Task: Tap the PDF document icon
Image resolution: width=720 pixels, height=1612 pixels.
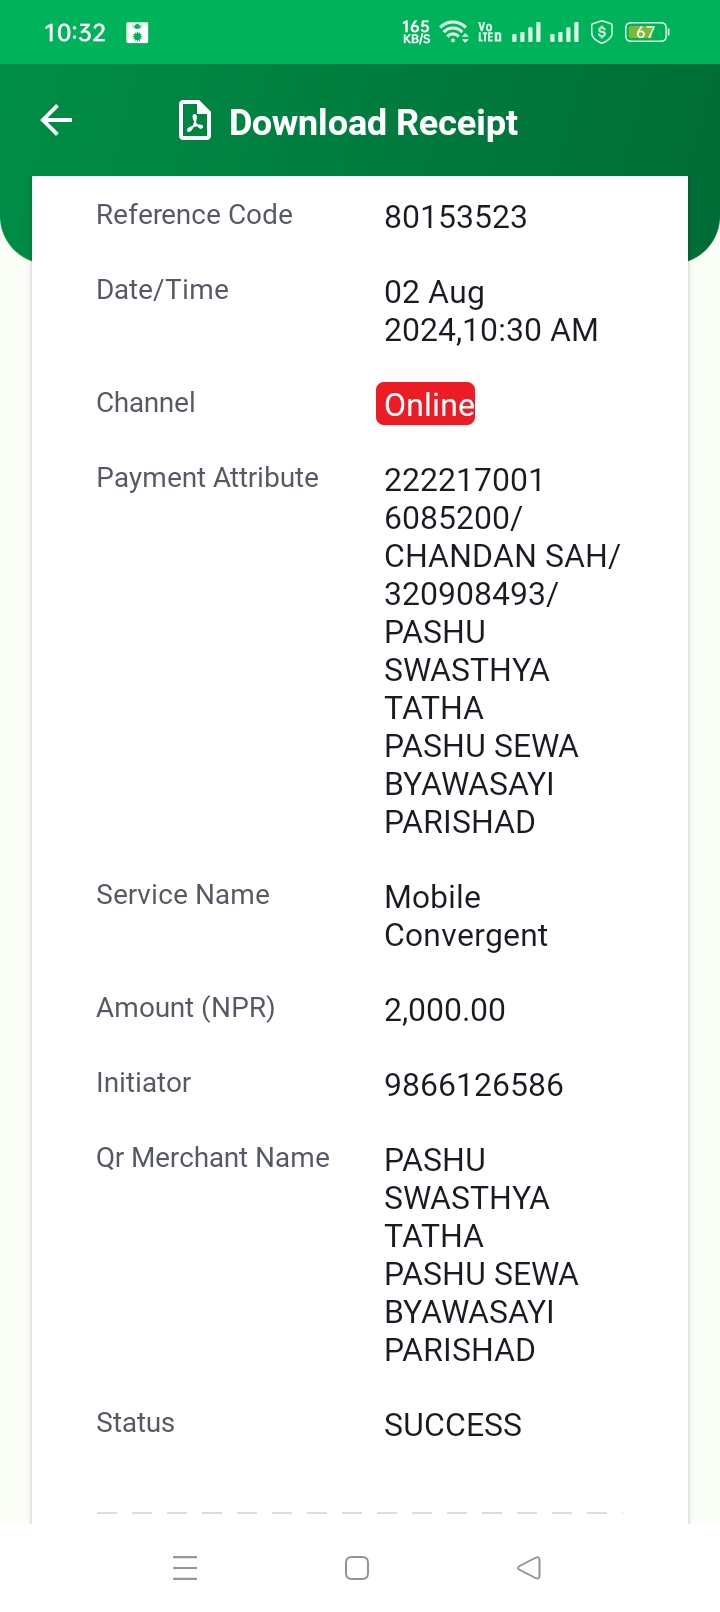Action: (194, 121)
